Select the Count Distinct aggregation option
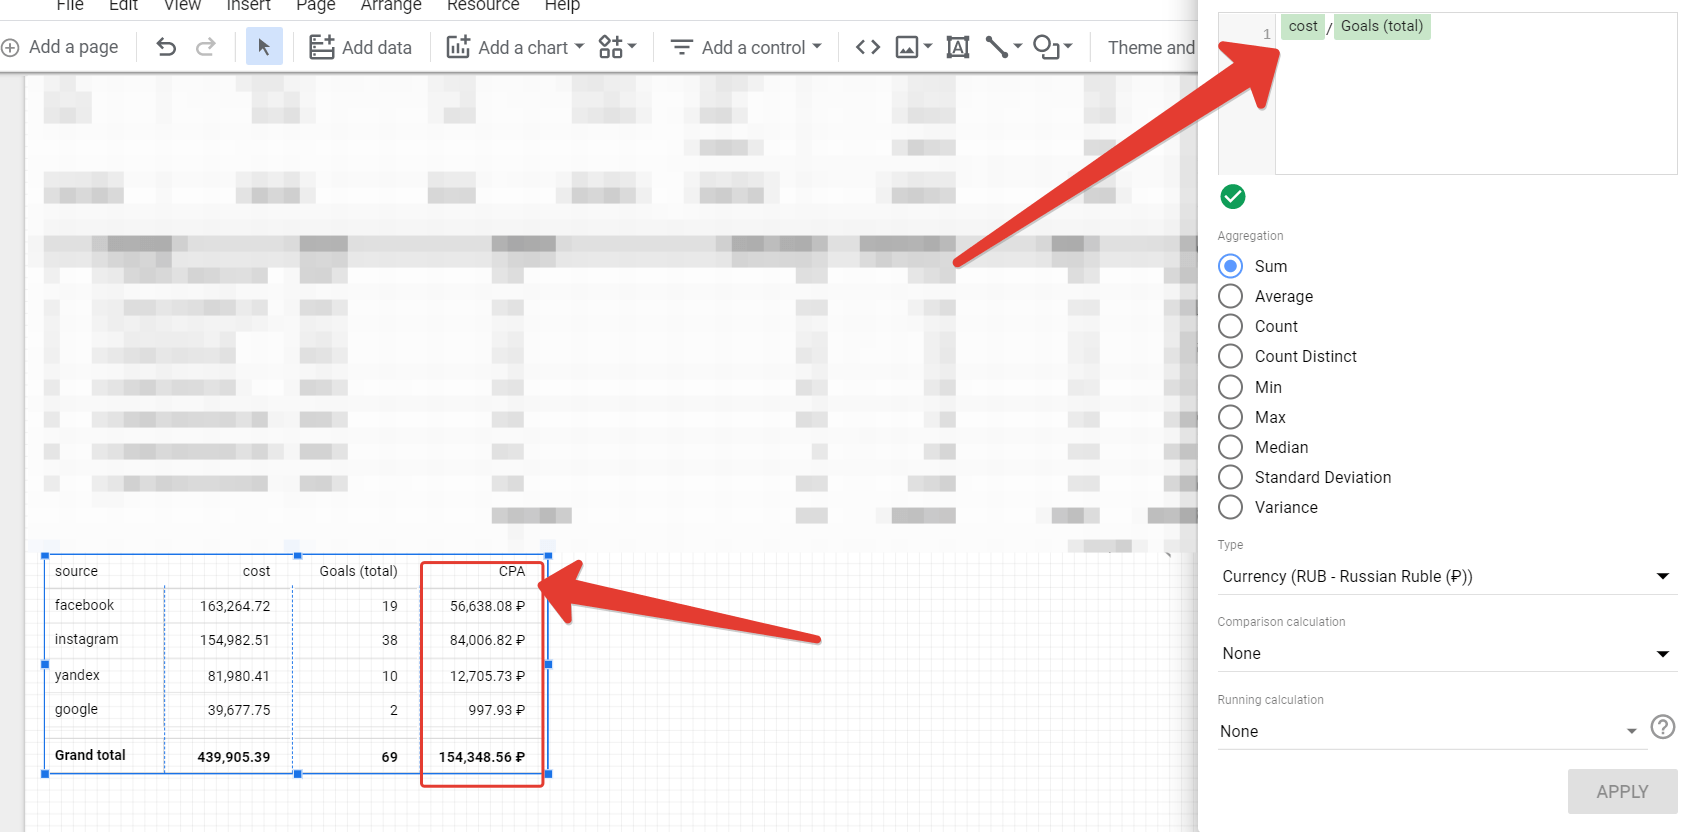 click(1231, 356)
